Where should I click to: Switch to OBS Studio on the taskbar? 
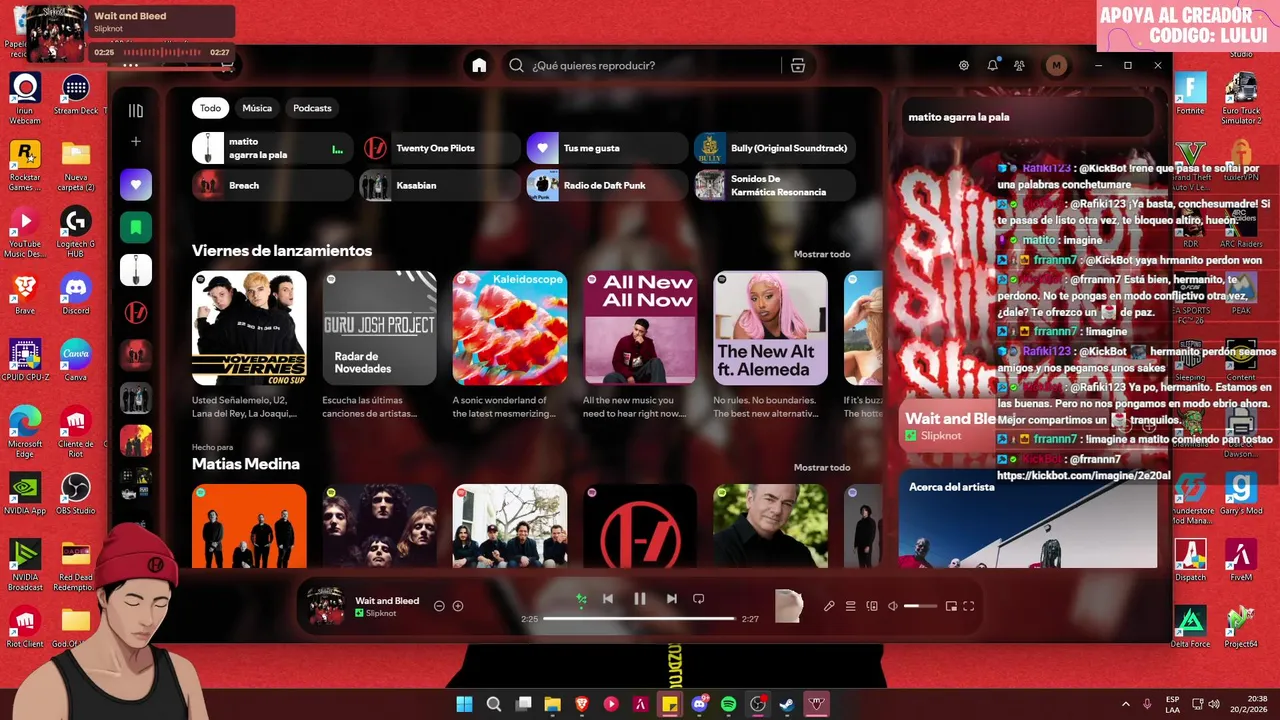click(x=758, y=704)
